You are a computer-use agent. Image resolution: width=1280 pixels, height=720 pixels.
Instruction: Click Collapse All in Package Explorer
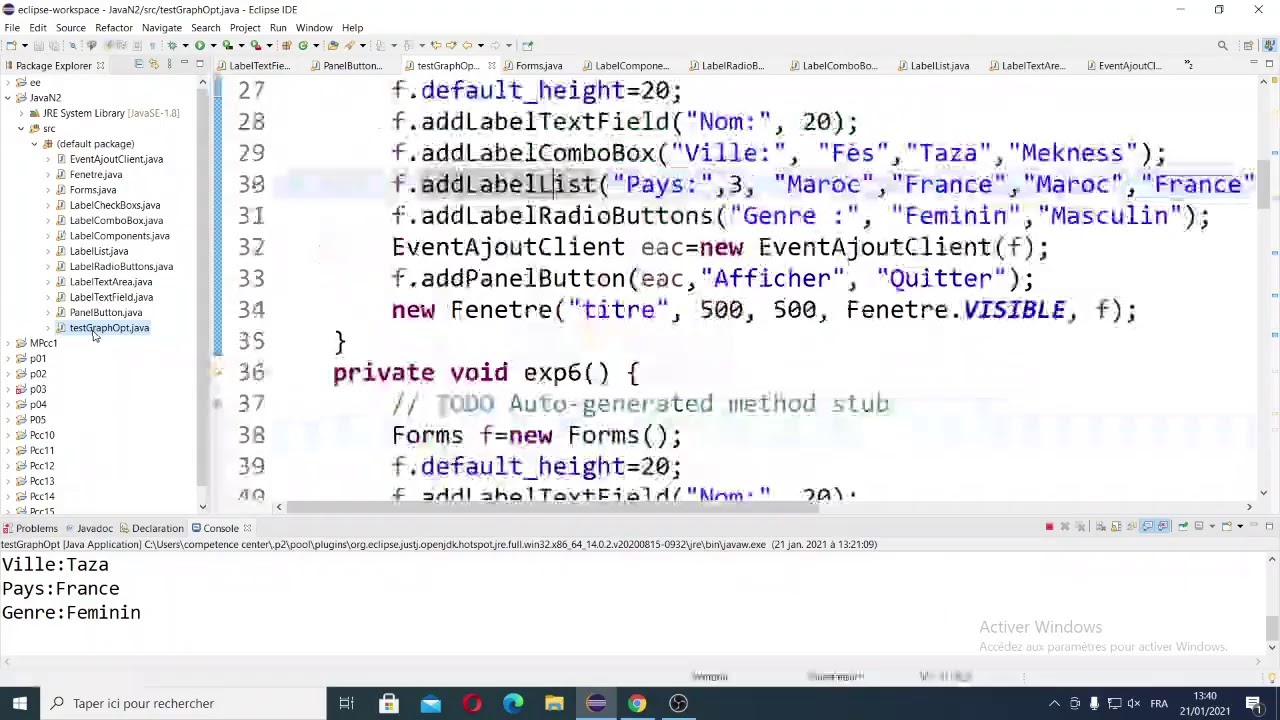coord(139,64)
